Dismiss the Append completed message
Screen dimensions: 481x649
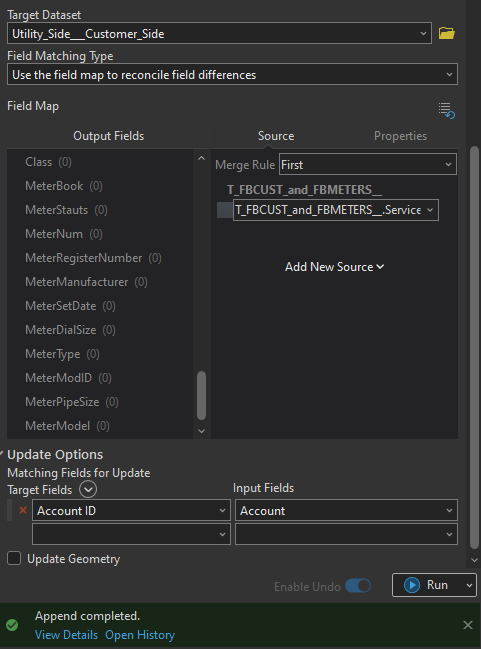(x=468, y=625)
